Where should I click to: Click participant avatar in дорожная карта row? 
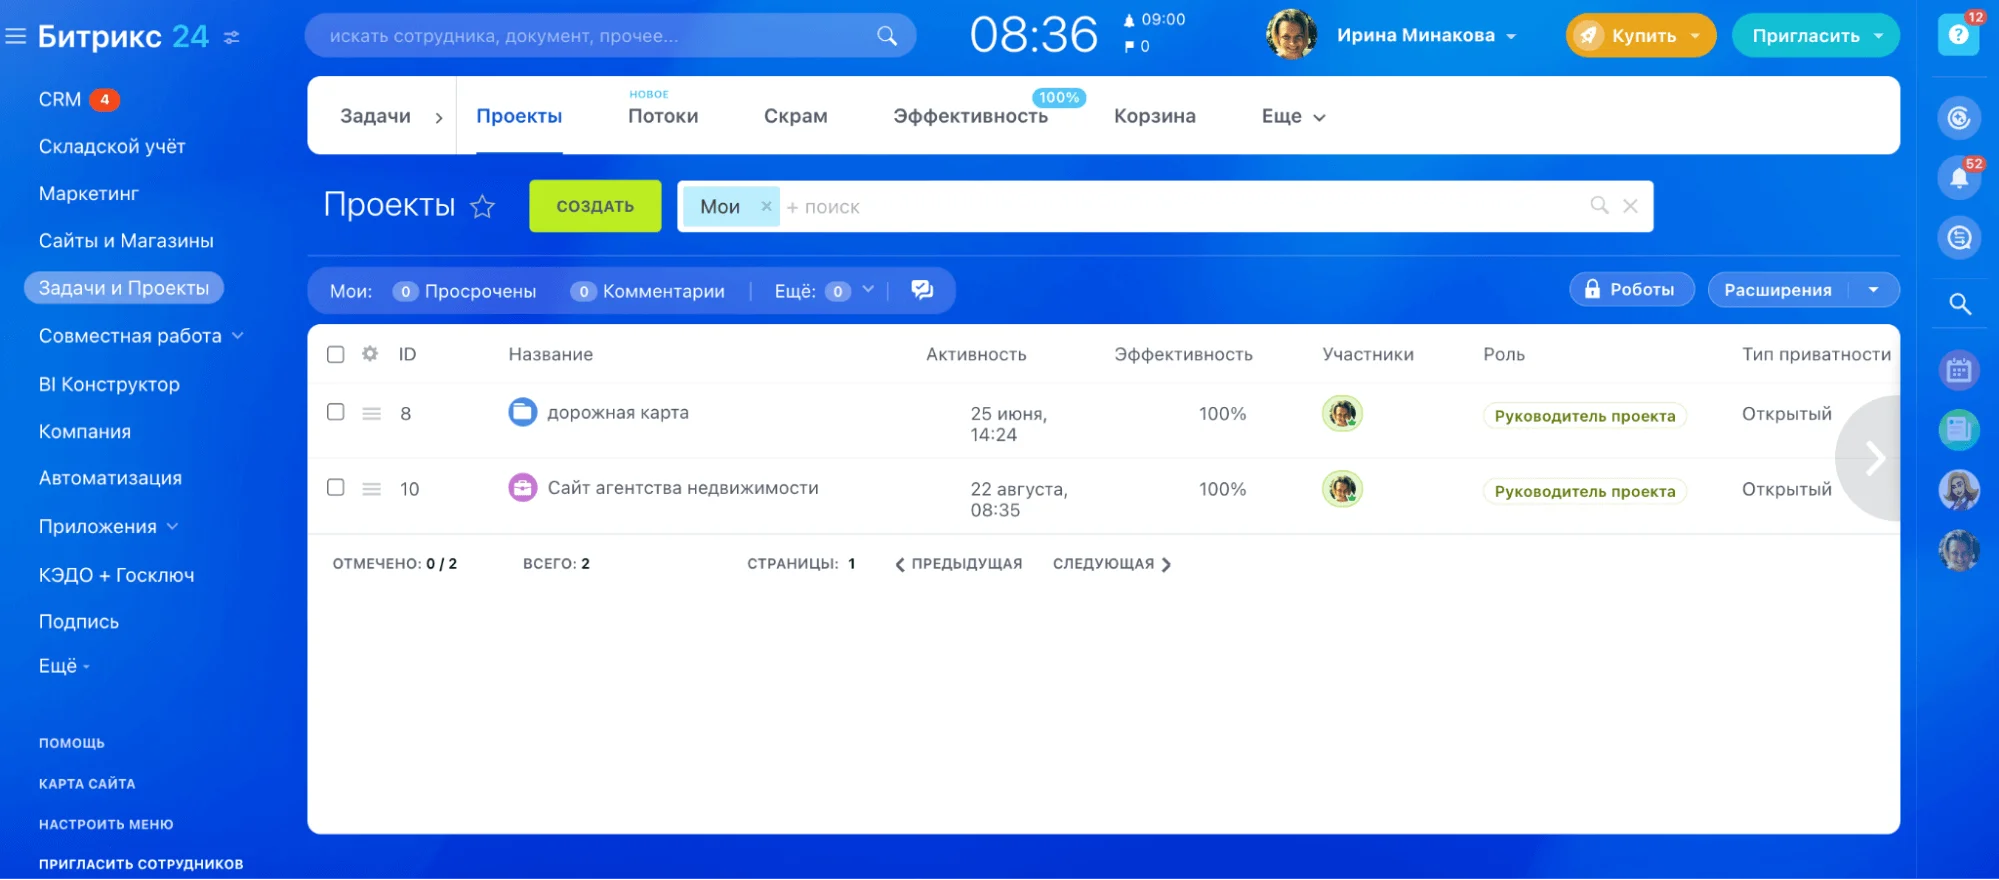(1342, 413)
